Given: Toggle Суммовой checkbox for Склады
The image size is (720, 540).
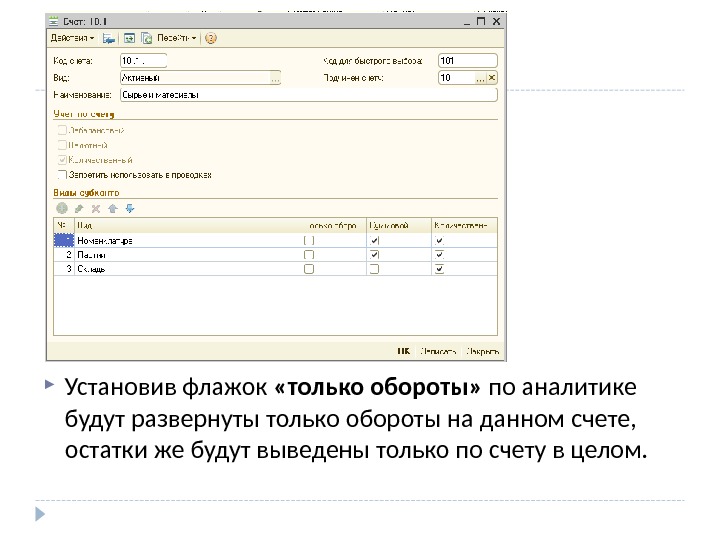Looking at the screenshot, I should 375,269.
